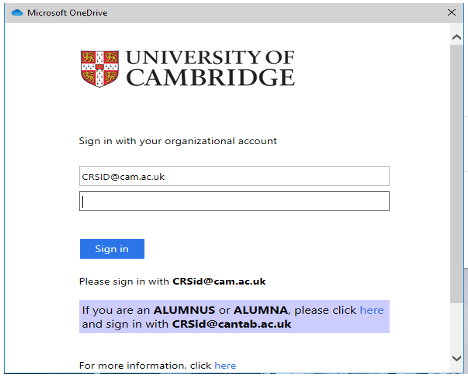The height and width of the screenshot is (376, 468).
Task: Click the University of Cambridge crest shield
Action: (x=100, y=69)
